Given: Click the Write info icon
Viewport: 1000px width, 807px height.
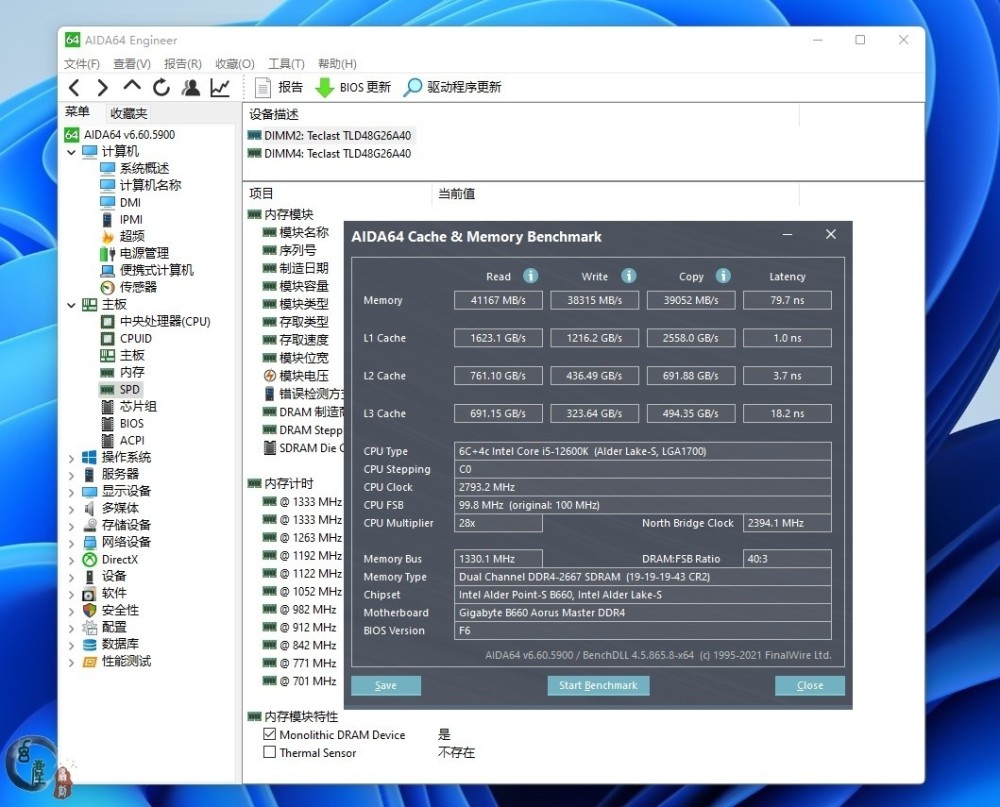Looking at the screenshot, I should (628, 276).
